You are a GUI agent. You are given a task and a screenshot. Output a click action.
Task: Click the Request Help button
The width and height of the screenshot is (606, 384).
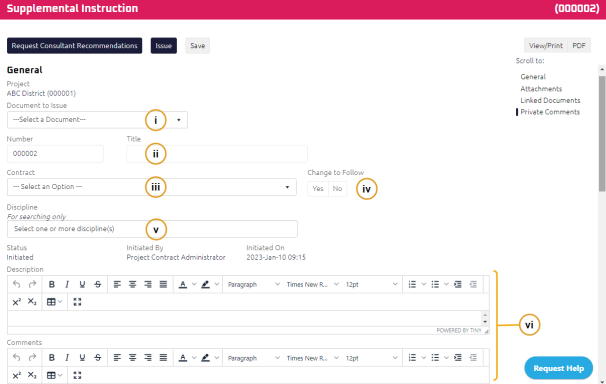click(x=558, y=368)
